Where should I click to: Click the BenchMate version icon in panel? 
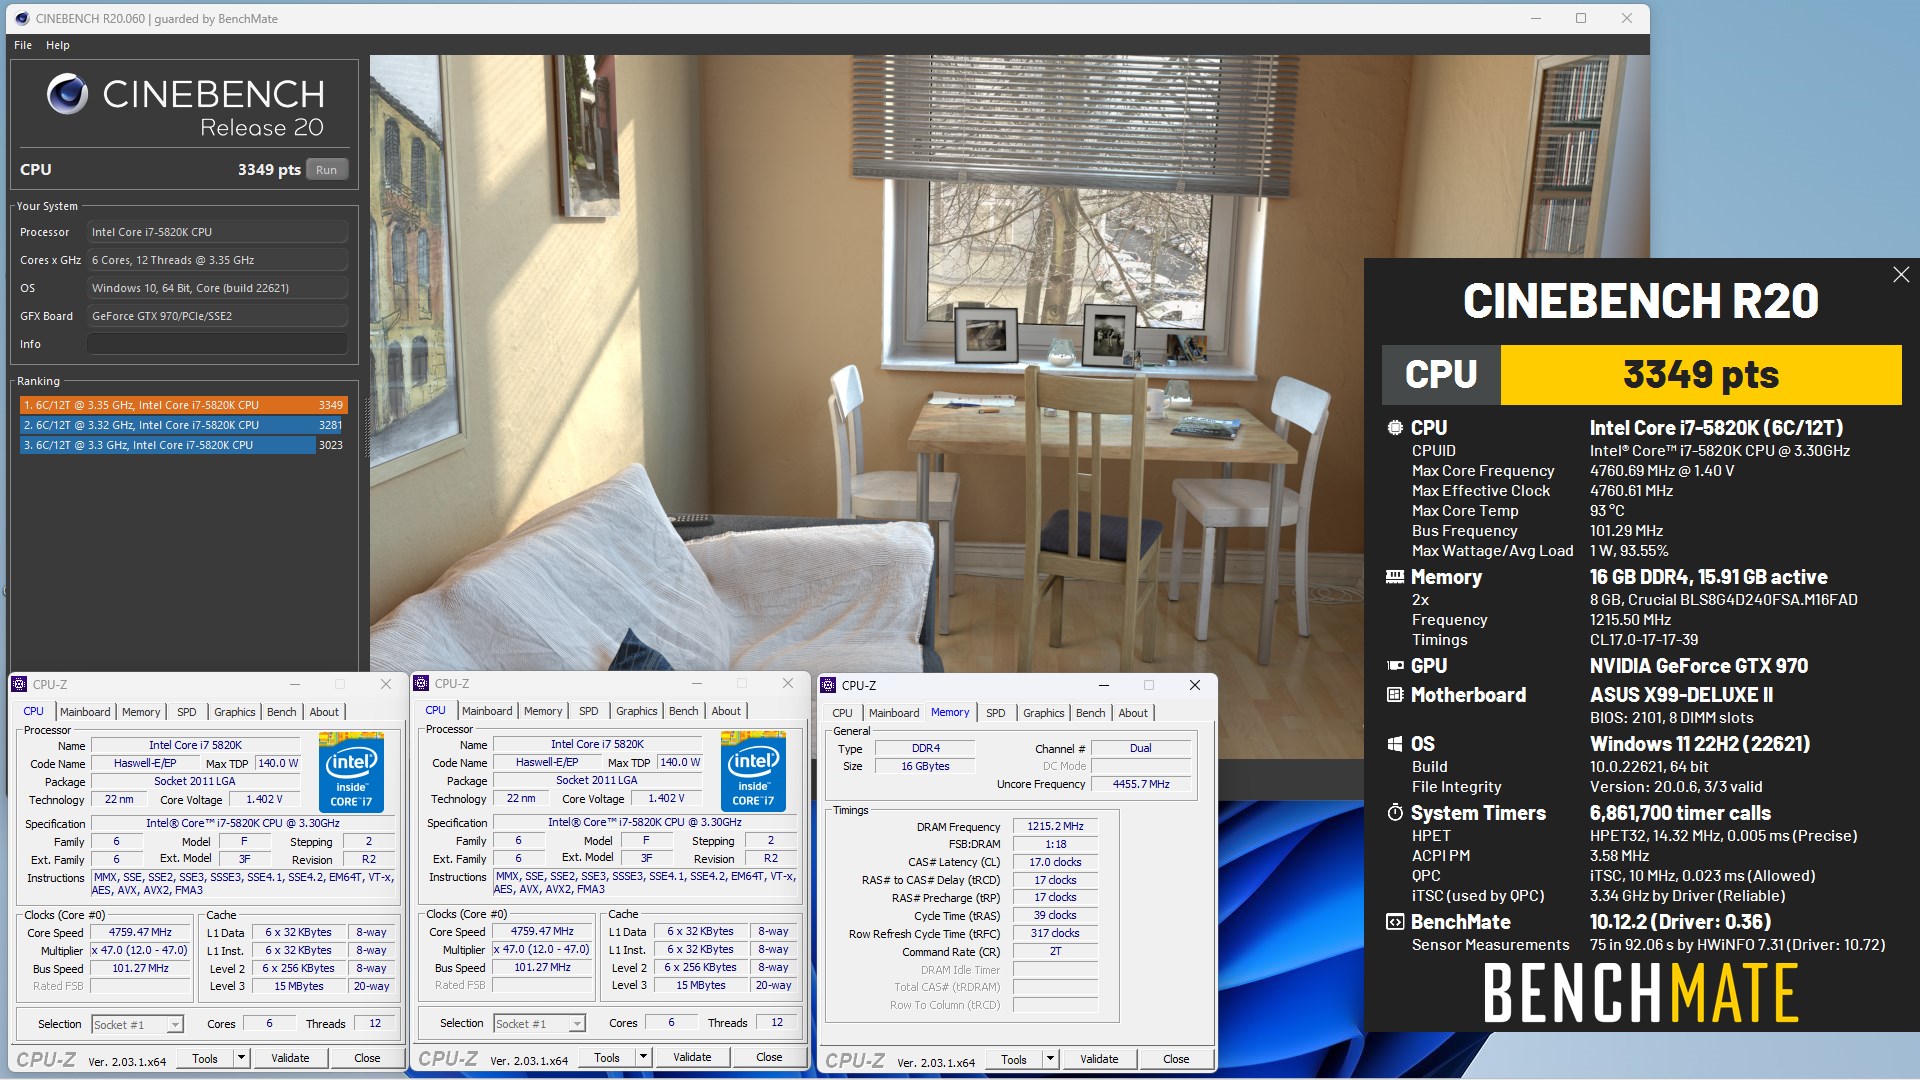pyautogui.click(x=1395, y=922)
